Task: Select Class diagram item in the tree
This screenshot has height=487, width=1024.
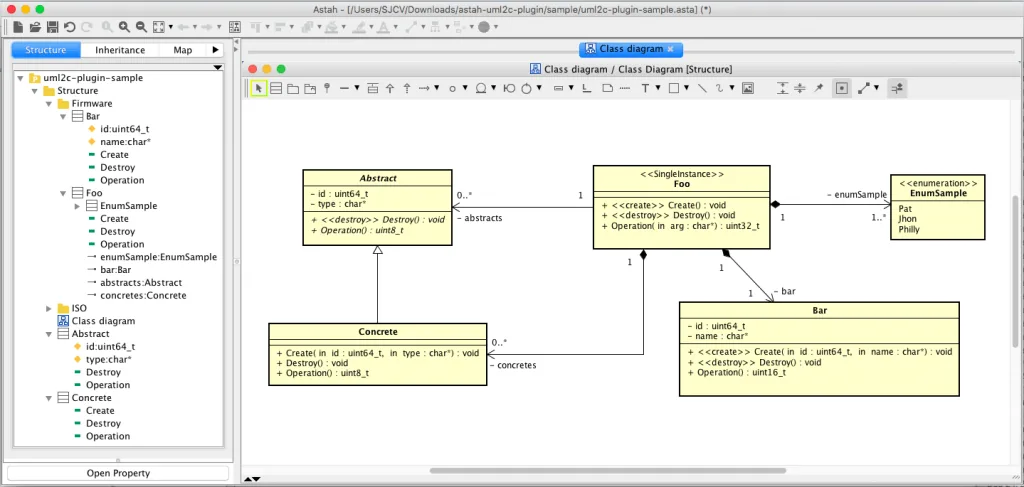Action: pos(96,321)
